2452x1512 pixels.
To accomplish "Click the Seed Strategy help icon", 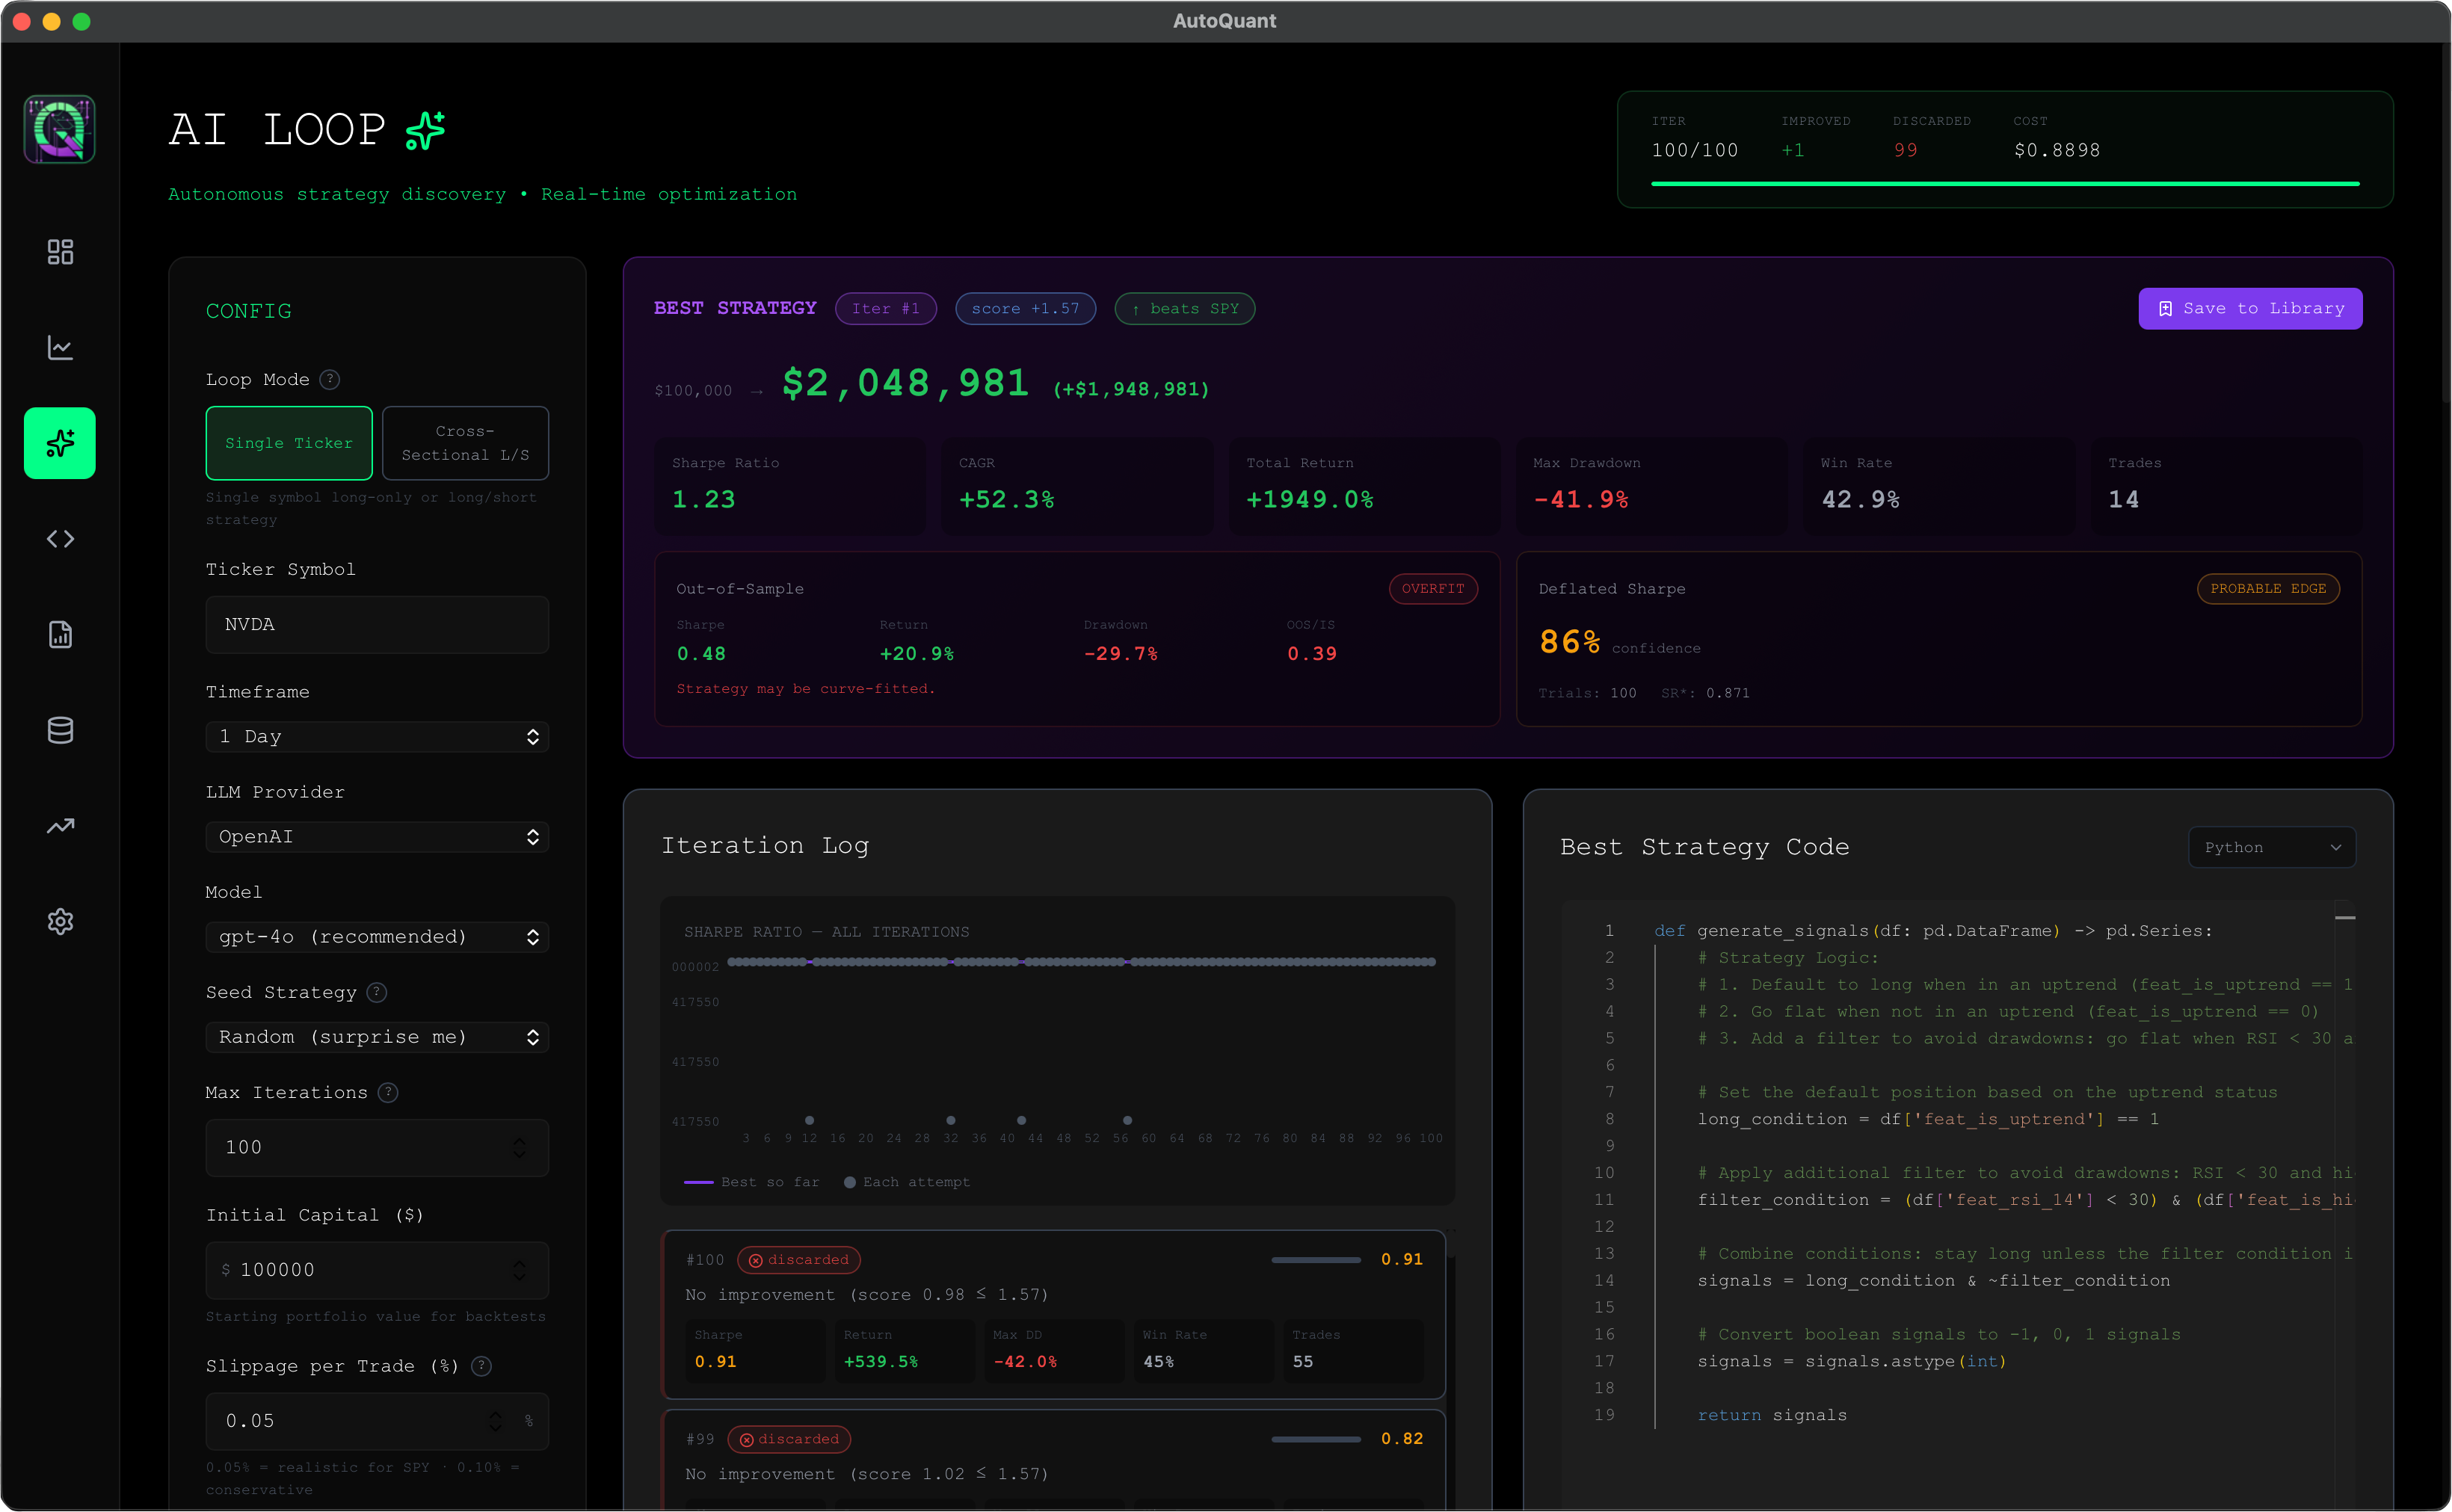I will click(377, 992).
